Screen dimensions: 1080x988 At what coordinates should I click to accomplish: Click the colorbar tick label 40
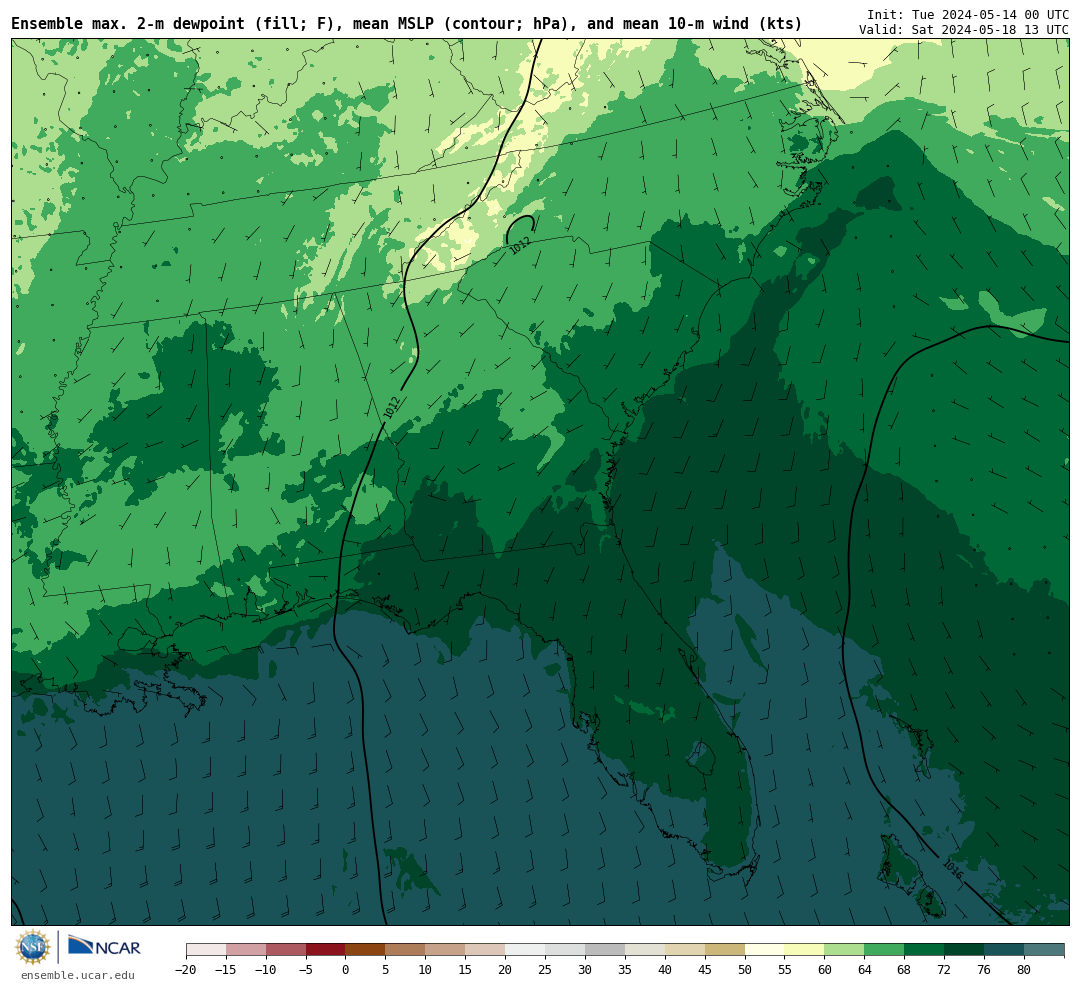(665, 969)
